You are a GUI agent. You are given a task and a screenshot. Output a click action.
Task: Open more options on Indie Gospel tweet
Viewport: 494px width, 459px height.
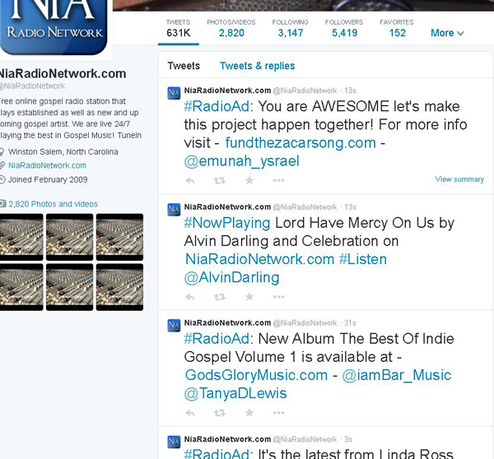(279, 413)
